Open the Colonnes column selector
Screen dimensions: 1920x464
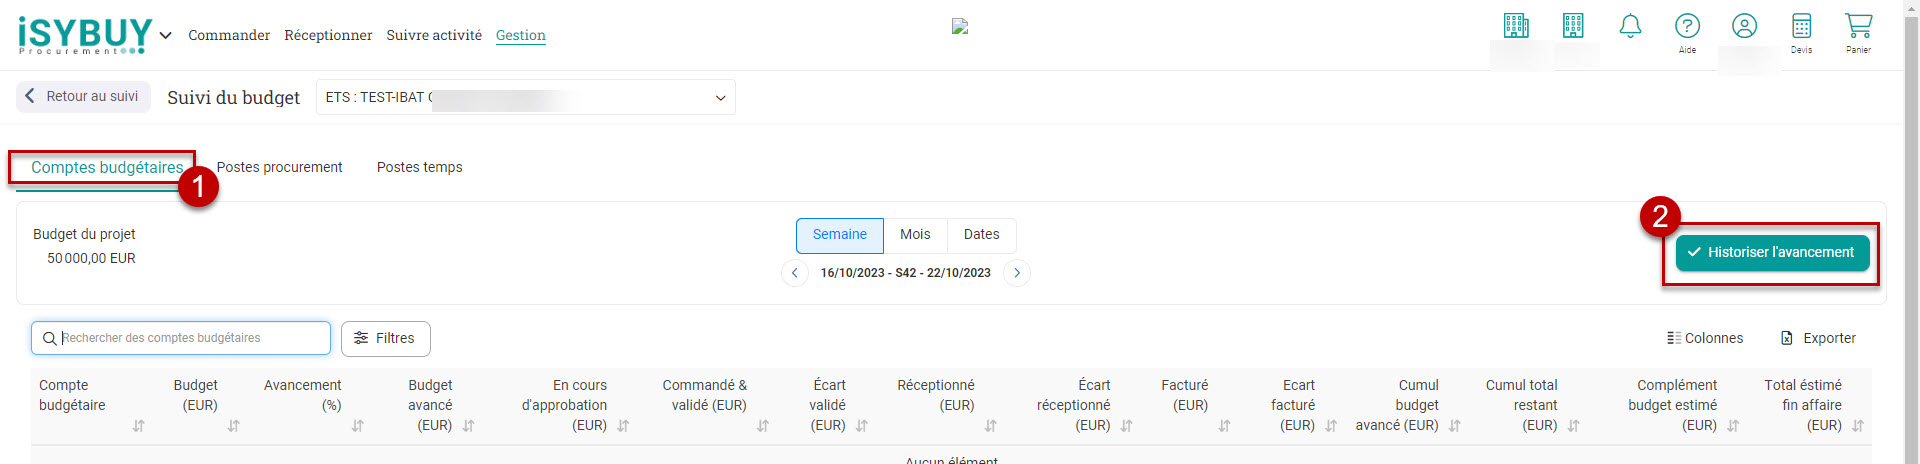(x=1705, y=339)
